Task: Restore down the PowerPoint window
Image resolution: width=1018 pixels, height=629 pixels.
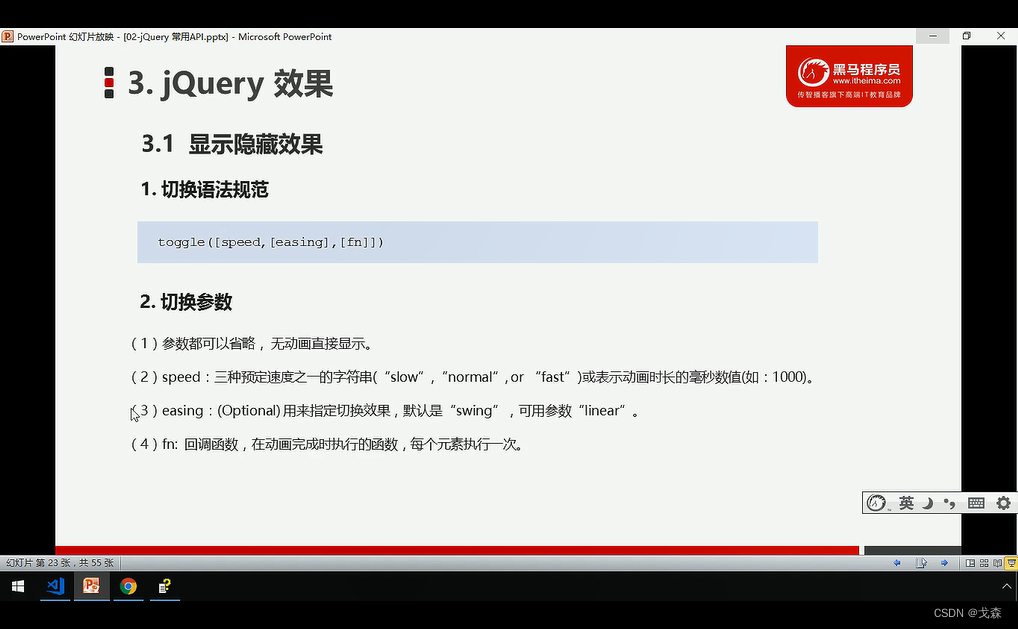Action: 967,36
